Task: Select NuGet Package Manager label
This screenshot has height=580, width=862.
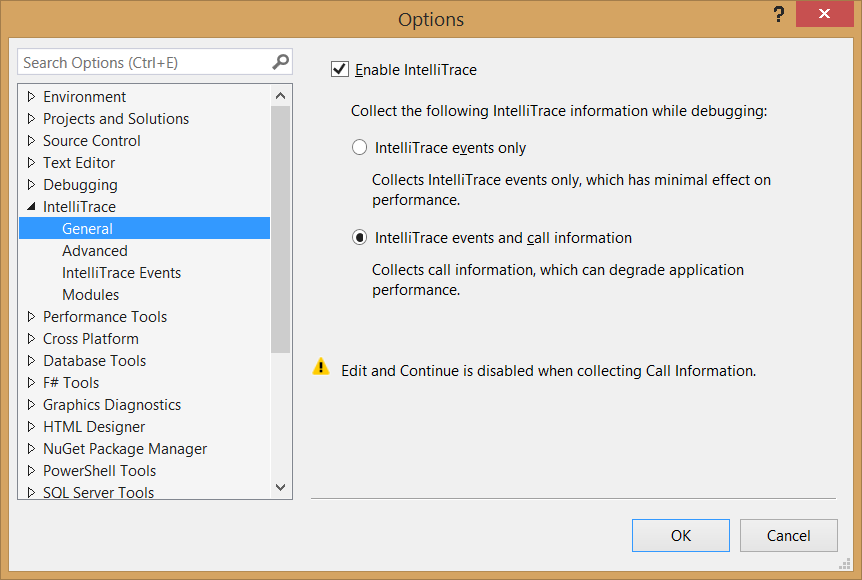Action: click(x=125, y=449)
